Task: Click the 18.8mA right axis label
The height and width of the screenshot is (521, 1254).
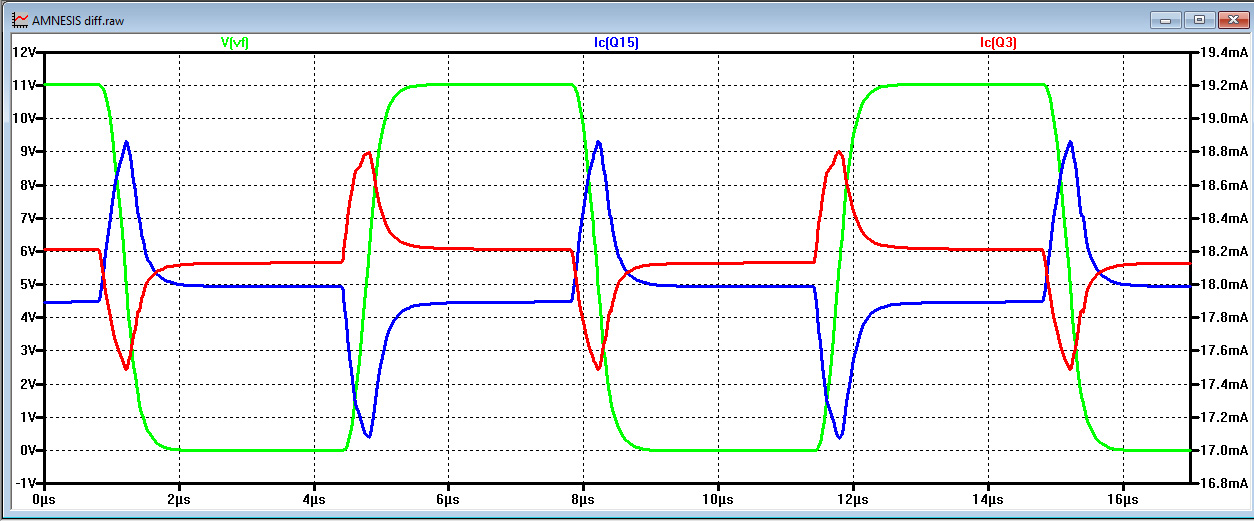Action: [x=1224, y=152]
